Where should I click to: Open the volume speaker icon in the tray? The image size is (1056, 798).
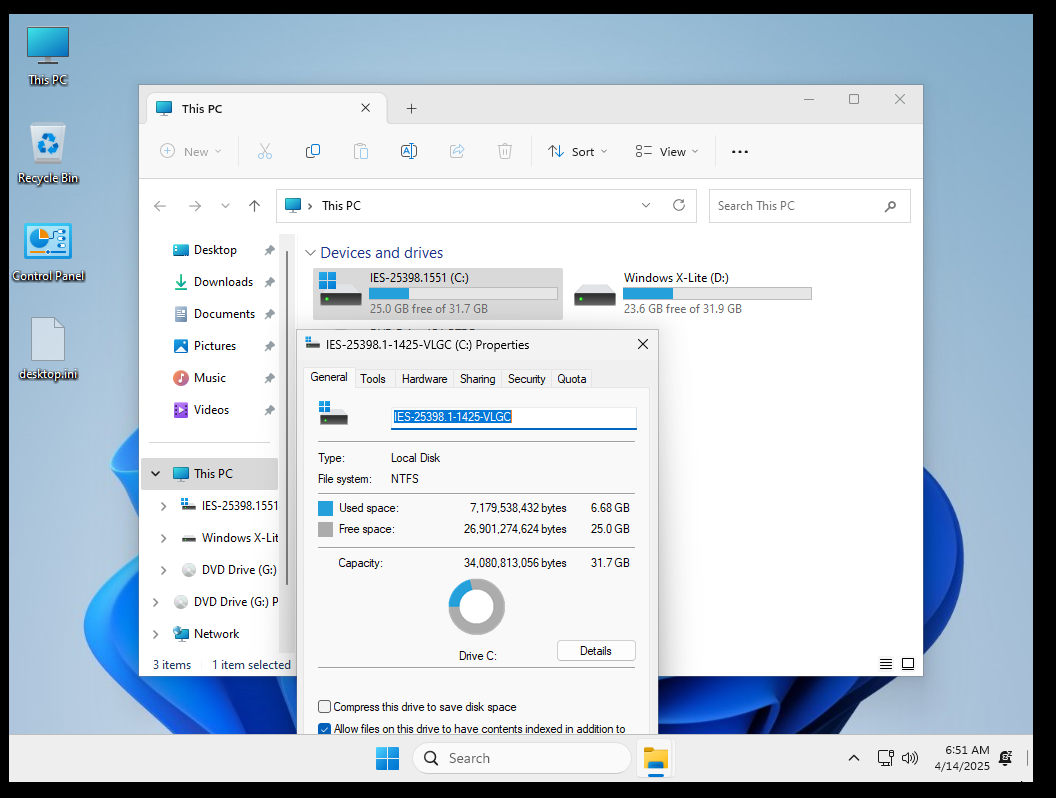tap(910, 758)
